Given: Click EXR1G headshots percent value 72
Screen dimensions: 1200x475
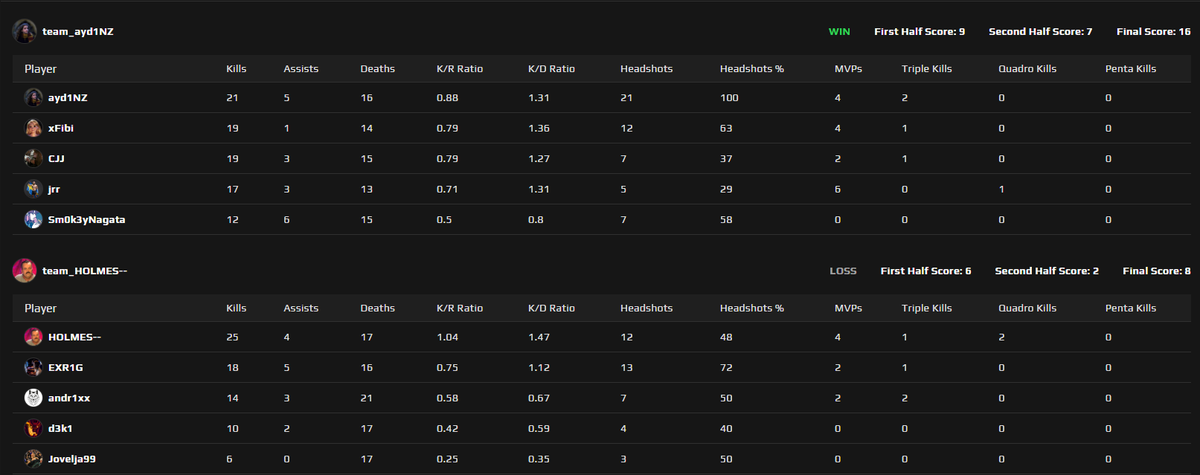Looking at the screenshot, I should pos(726,367).
